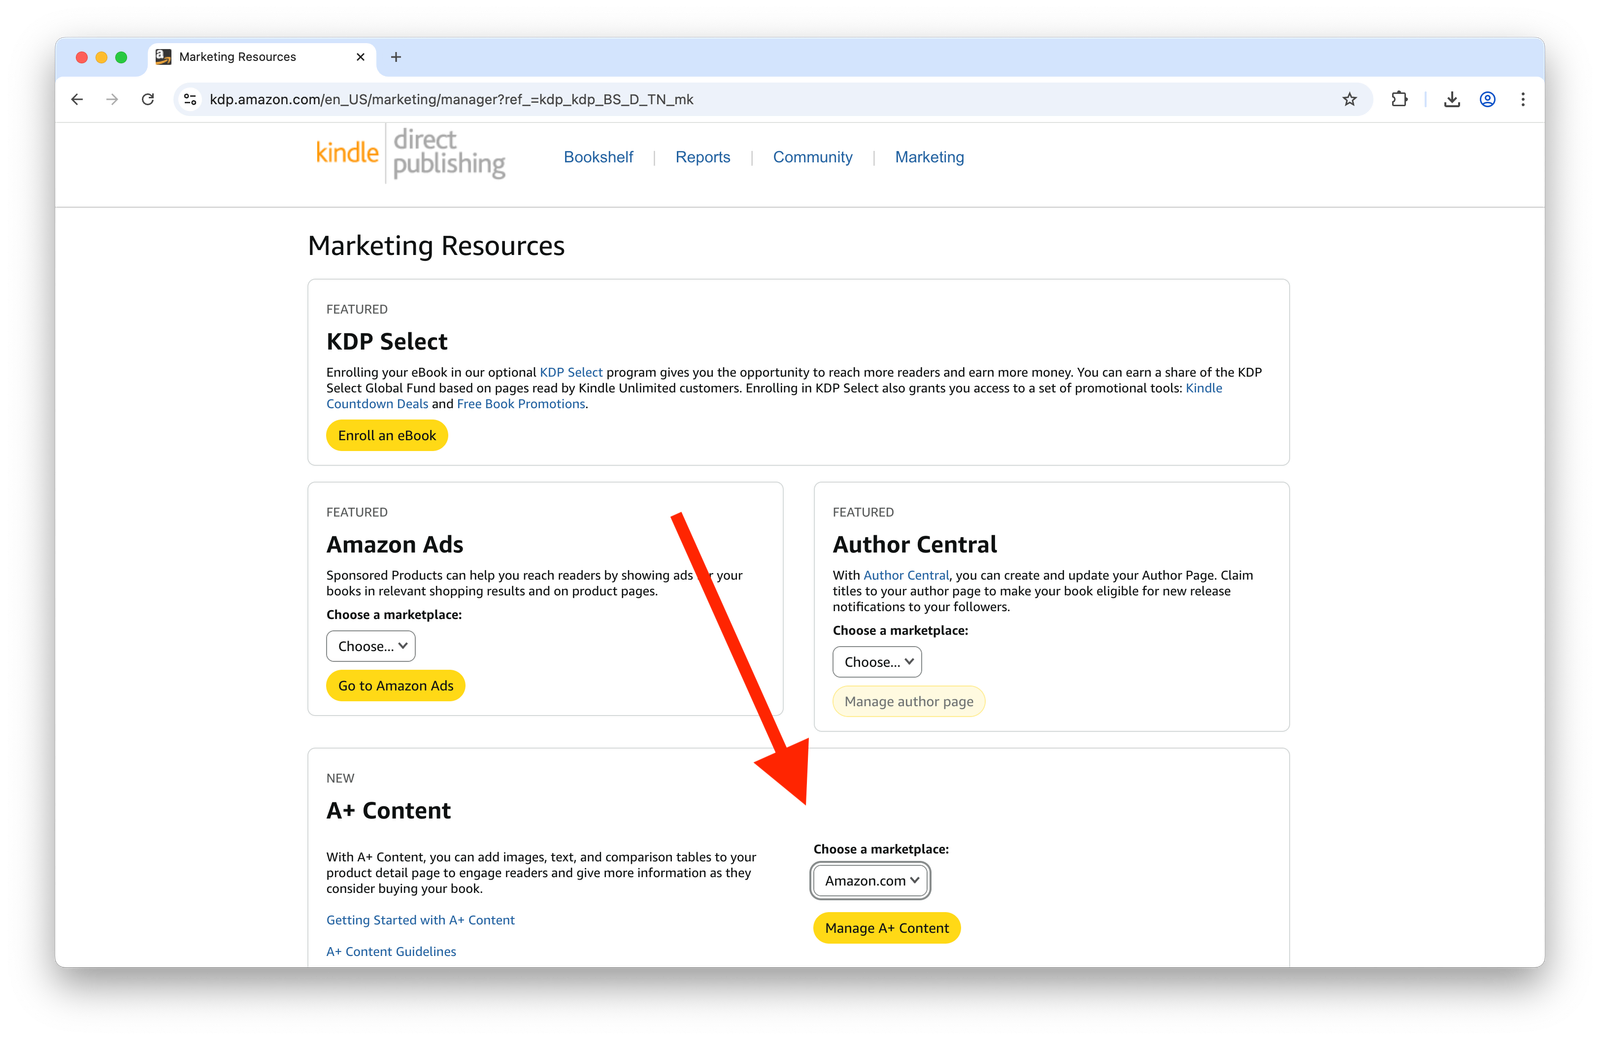Click the browser profile account icon

click(1487, 99)
